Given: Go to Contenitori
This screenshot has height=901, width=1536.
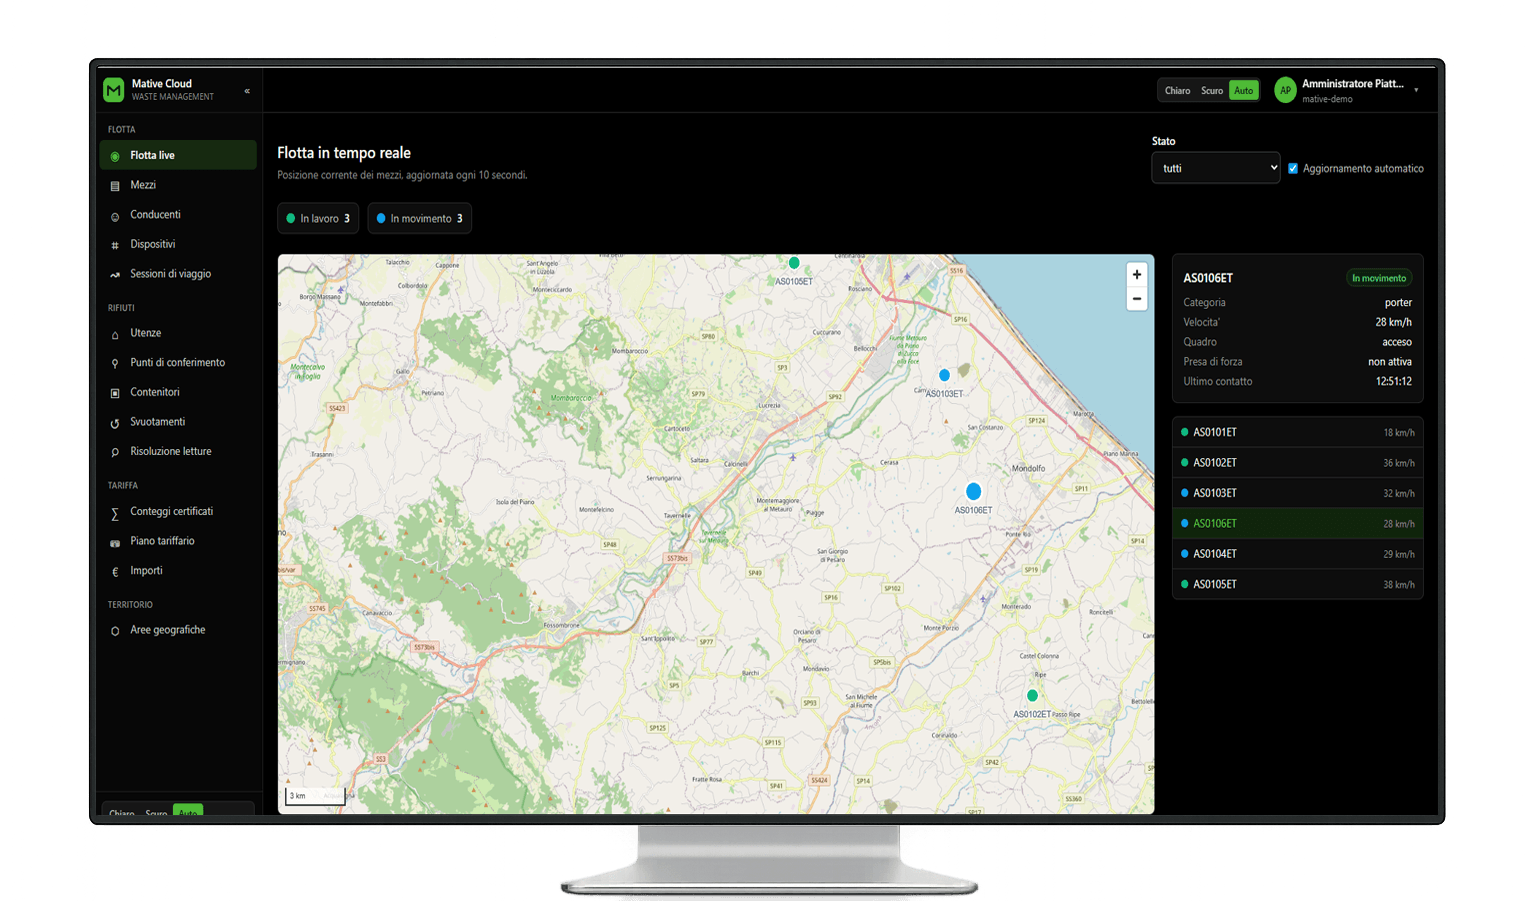Looking at the screenshot, I should pyautogui.click(x=178, y=392).
